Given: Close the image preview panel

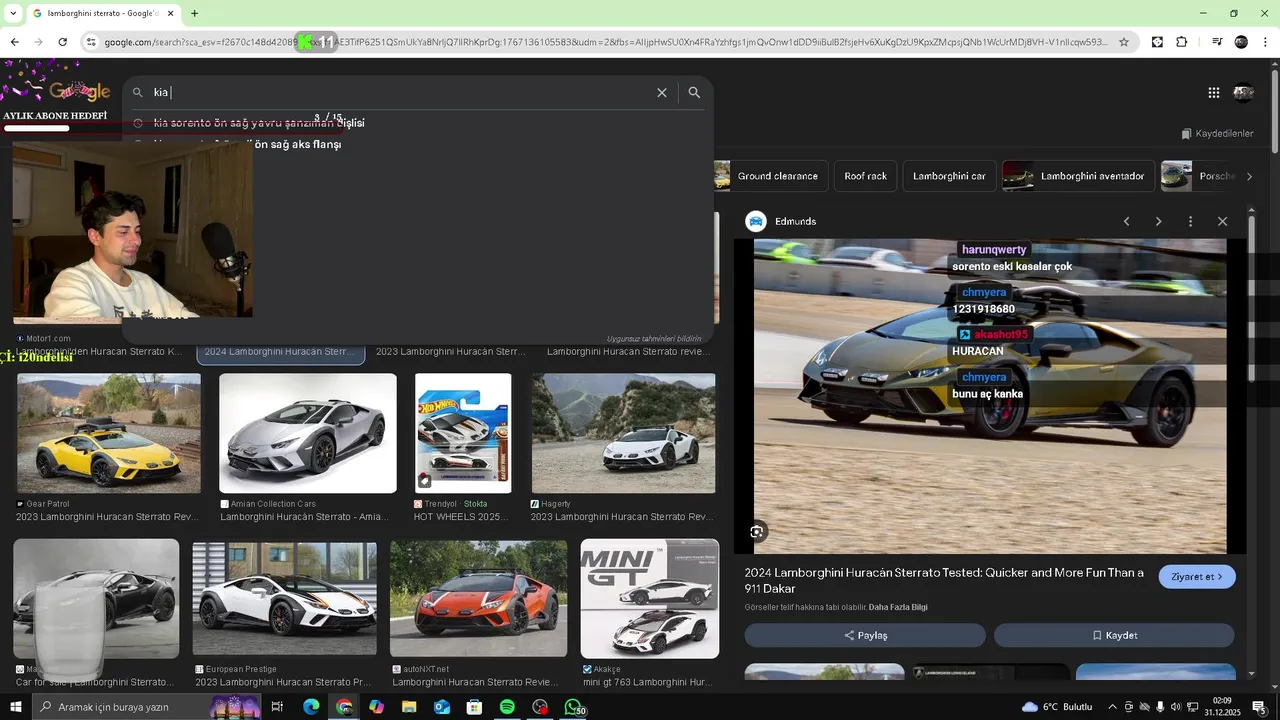Looking at the screenshot, I should (x=1222, y=221).
